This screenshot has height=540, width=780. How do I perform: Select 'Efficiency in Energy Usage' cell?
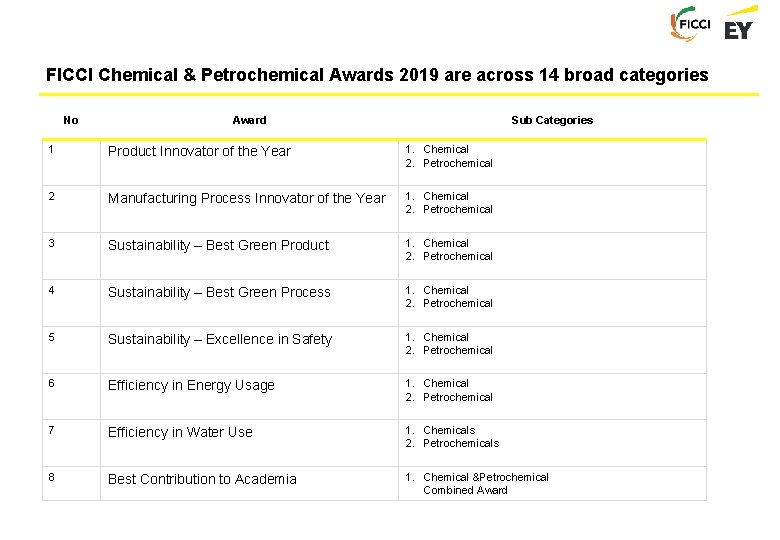pyautogui.click(x=249, y=396)
